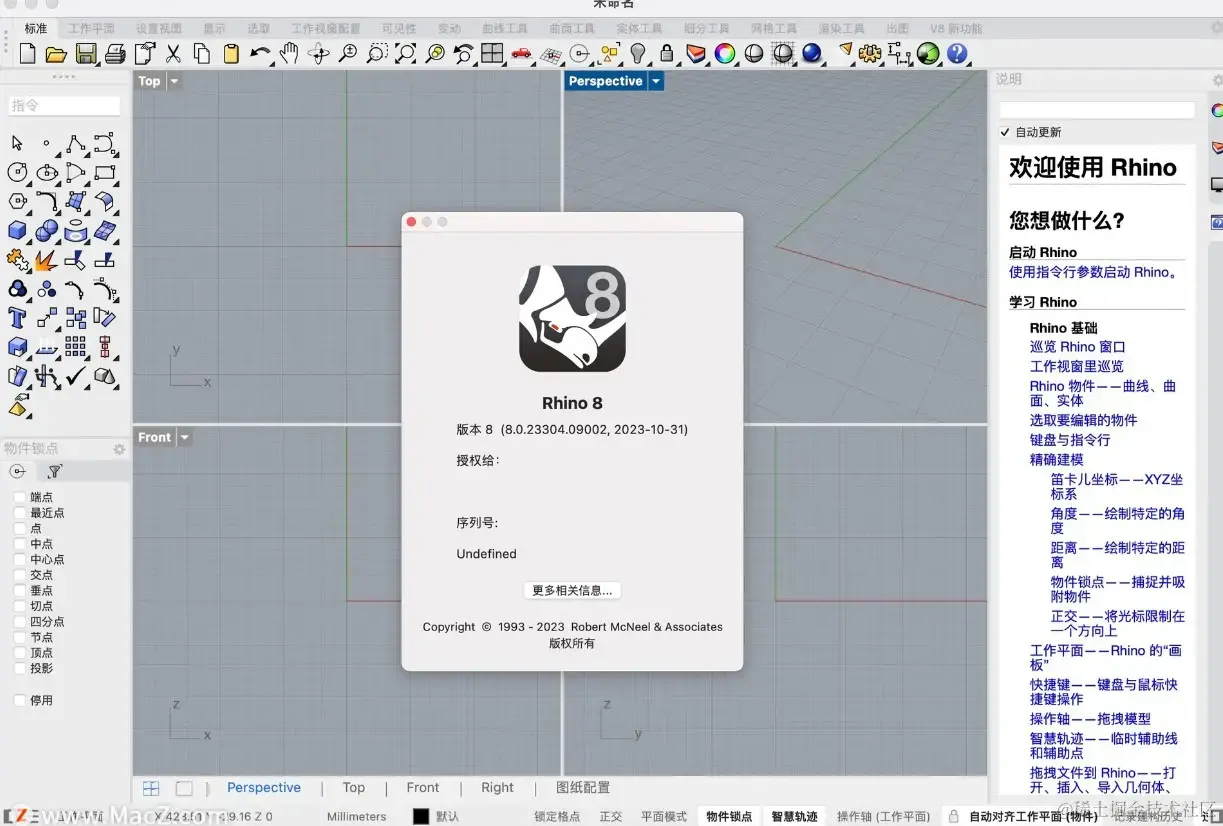This screenshot has width=1223, height=826.
Task: Click the puzzle-piece Join icon
Action: click(17, 260)
